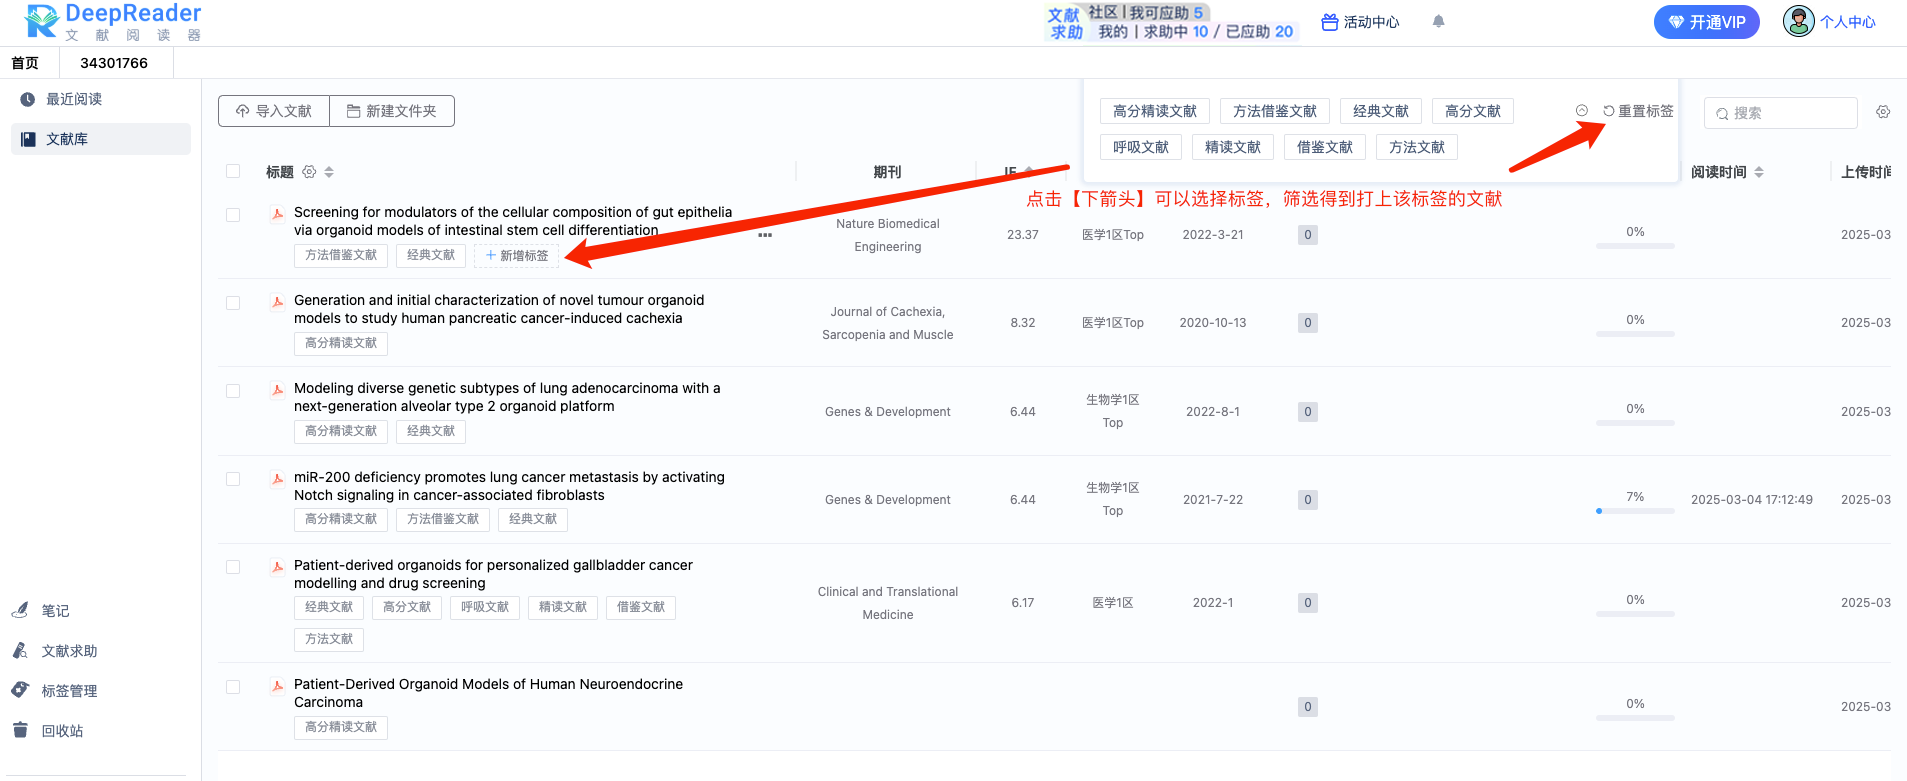
Task: Click note count badge in Clinical and Translational row
Action: pyautogui.click(x=1307, y=603)
